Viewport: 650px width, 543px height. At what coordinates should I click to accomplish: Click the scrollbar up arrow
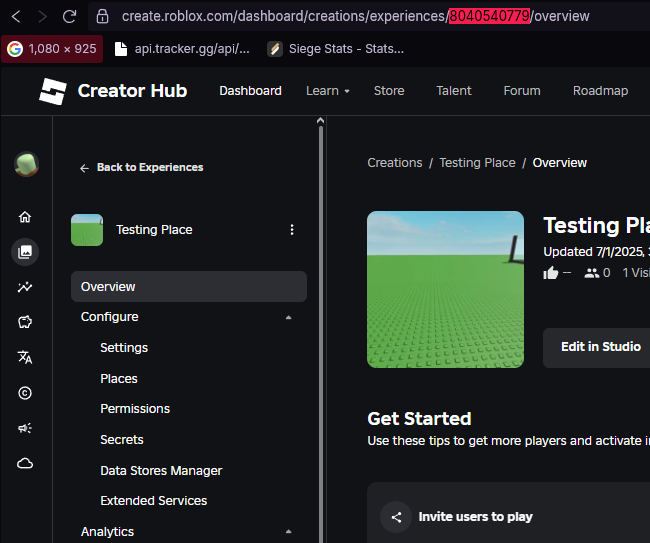(x=320, y=121)
